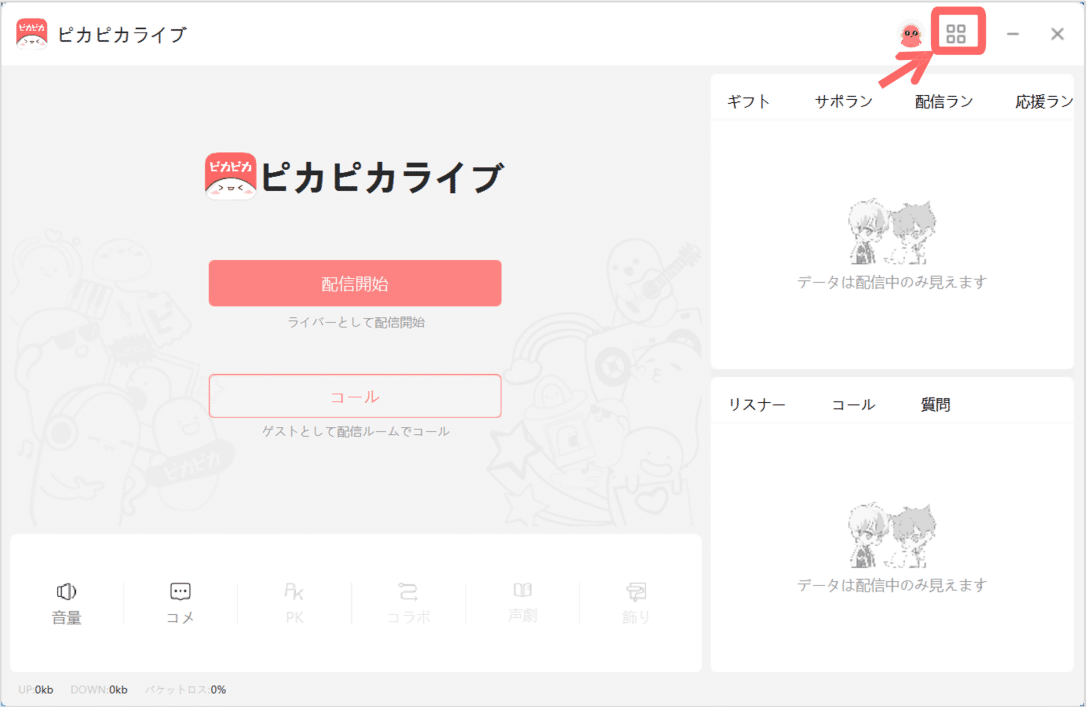Switch to the 応援ラン tab
1087x707 pixels.
[1044, 102]
